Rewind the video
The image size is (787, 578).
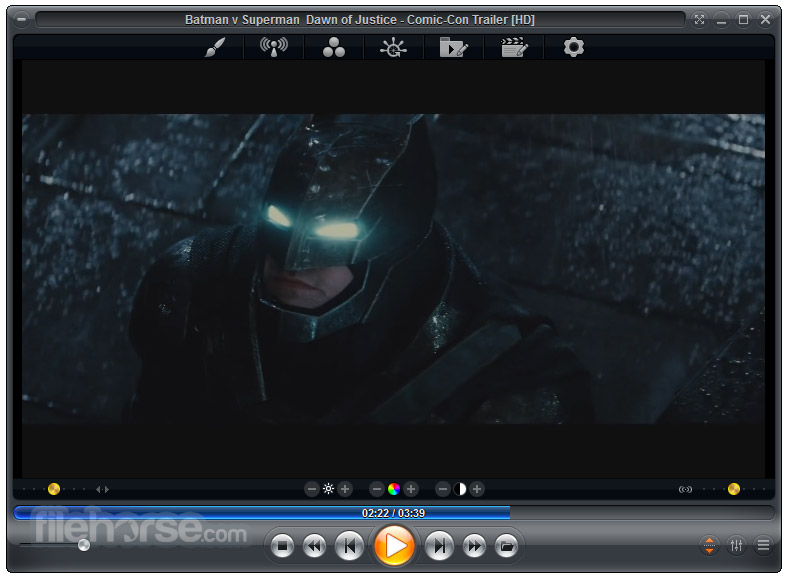(314, 545)
